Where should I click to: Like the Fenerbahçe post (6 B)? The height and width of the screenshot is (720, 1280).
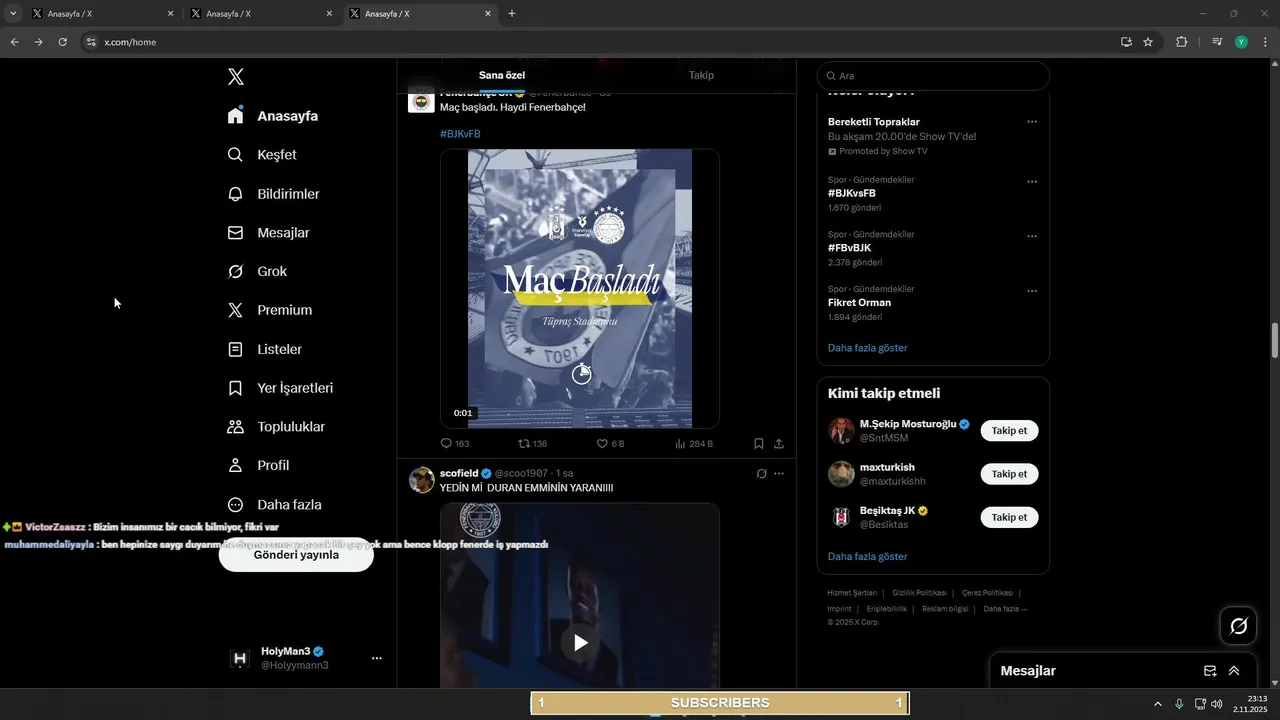611,443
